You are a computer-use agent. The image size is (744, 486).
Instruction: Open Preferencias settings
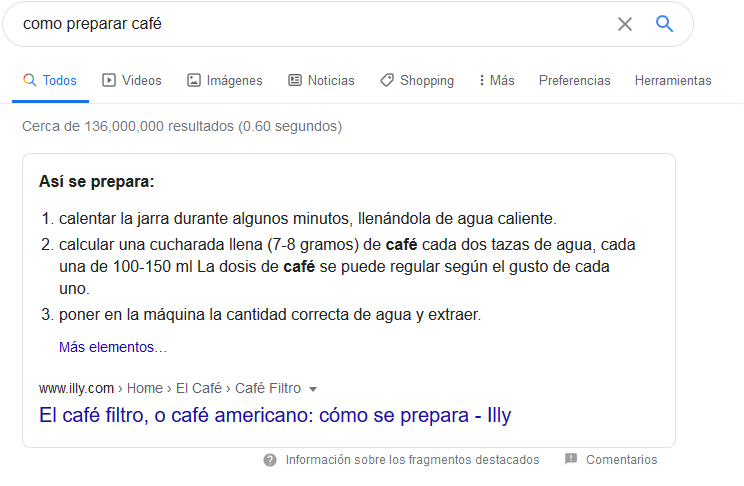[x=574, y=80]
